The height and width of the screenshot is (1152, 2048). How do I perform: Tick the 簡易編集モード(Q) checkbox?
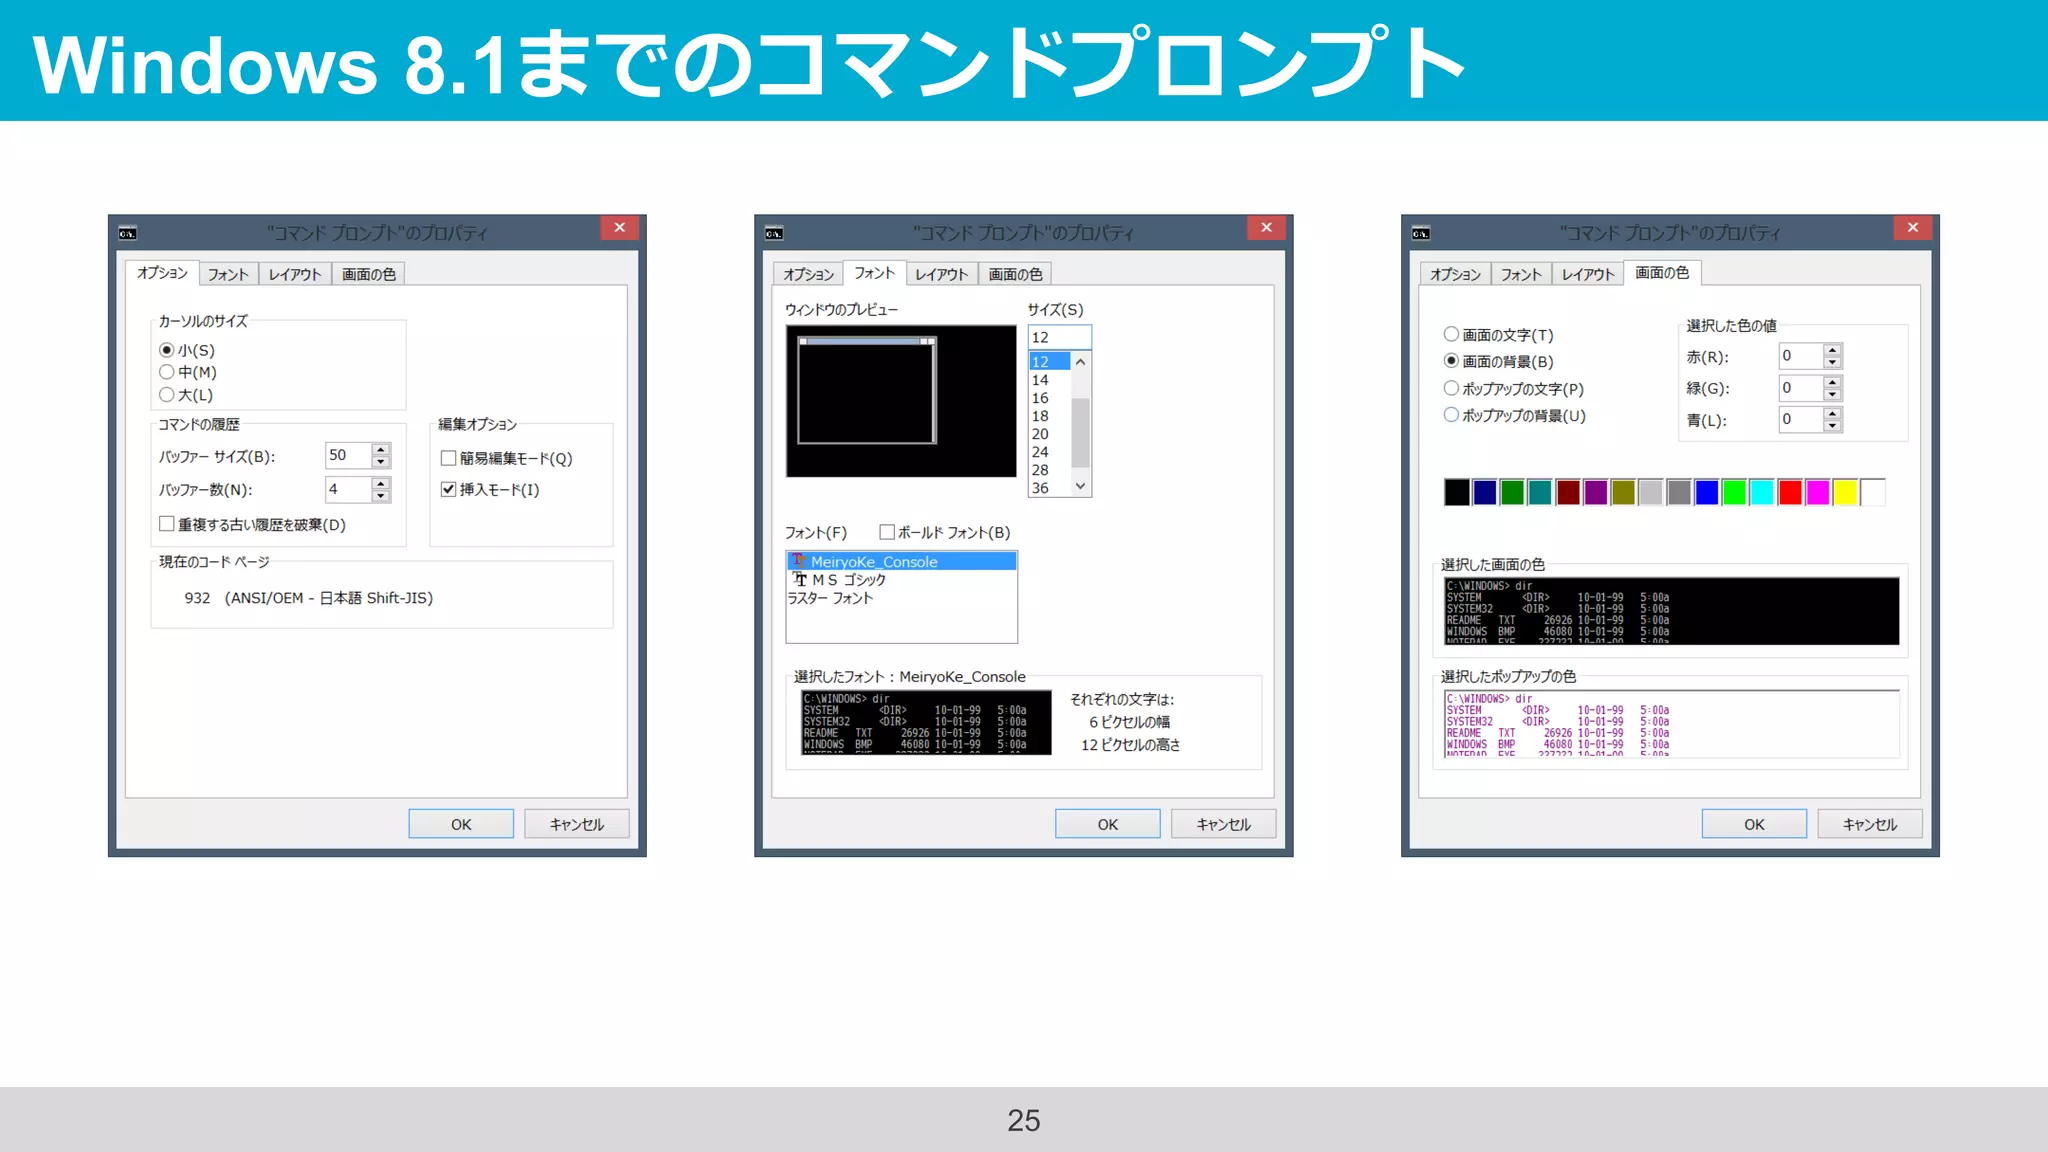click(449, 458)
